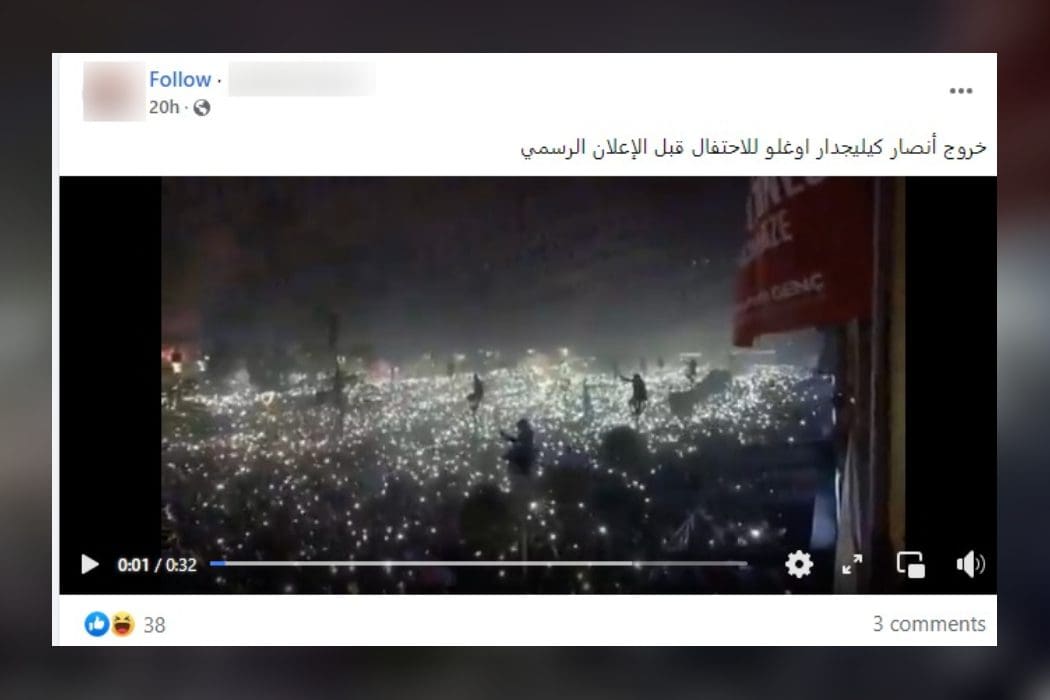Click the Follow link
Image resolution: width=1050 pixels, height=700 pixels.
pos(179,80)
